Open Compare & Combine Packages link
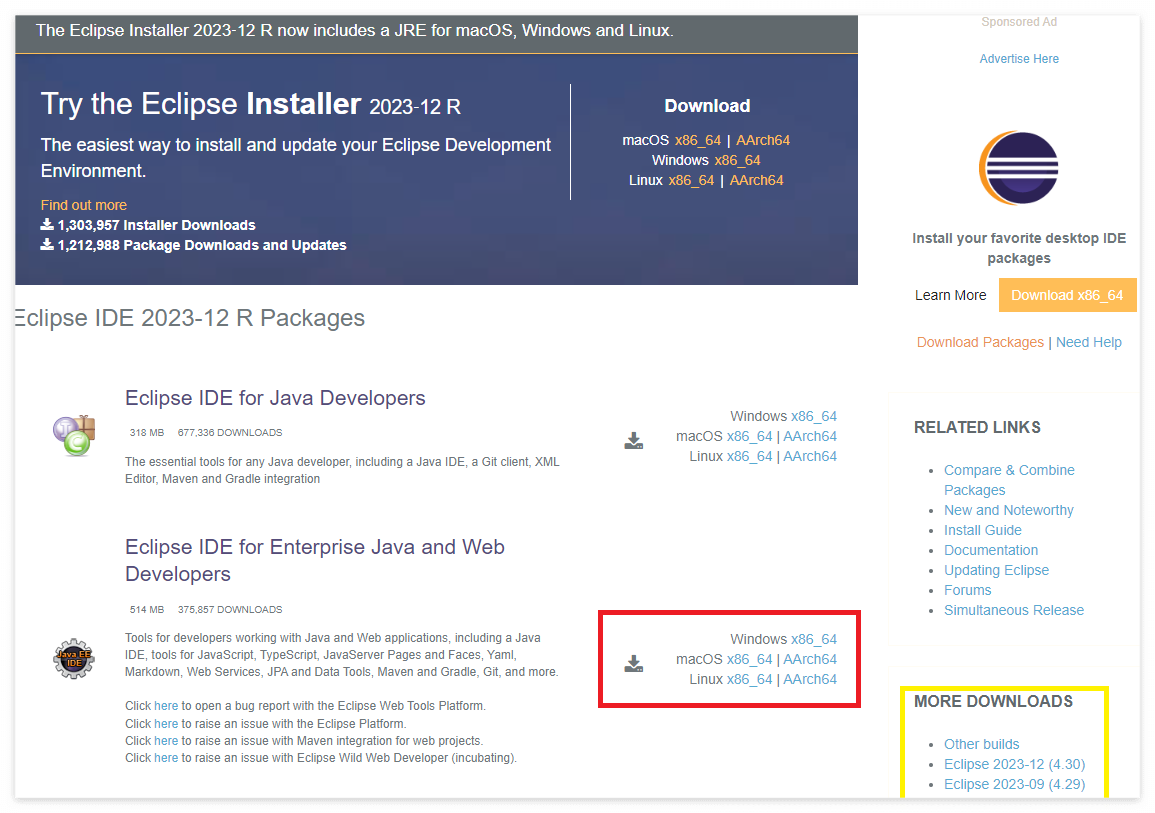1155x813 pixels. (1009, 480)
